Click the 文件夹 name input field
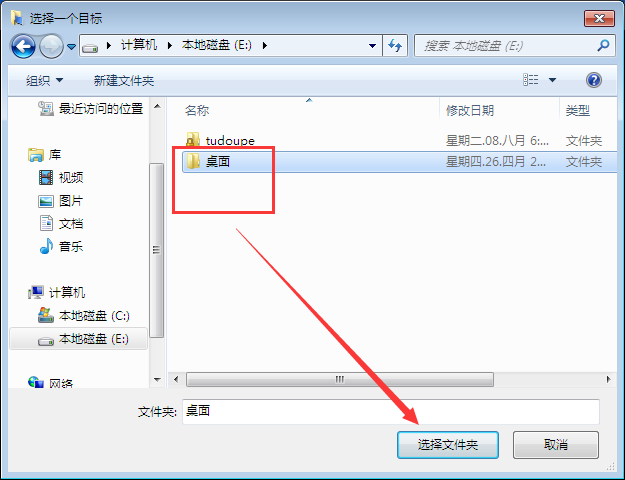The height and width of the screenshot is (480, 625). 391,411
